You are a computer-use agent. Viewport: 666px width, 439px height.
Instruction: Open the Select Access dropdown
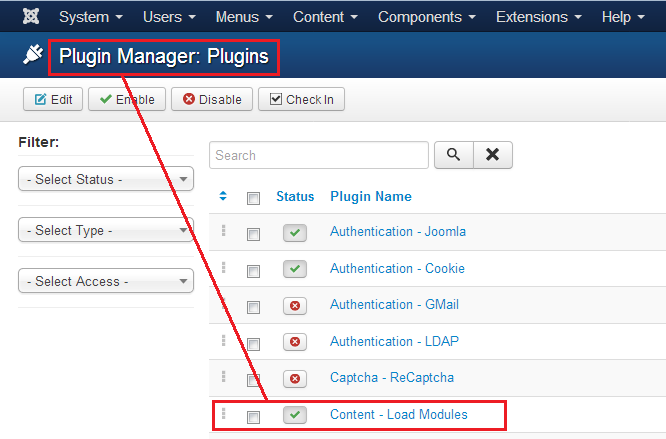(x=106, y=282)
